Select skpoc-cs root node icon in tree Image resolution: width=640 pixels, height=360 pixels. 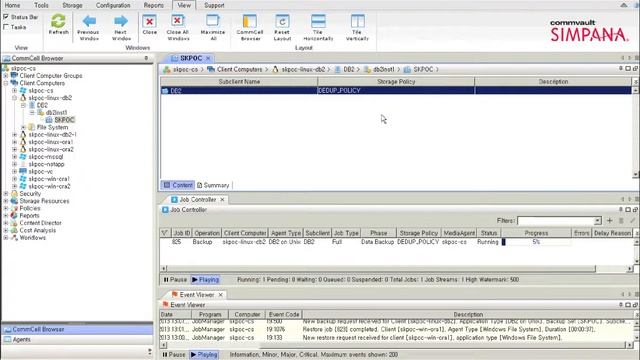coord(6,68)
